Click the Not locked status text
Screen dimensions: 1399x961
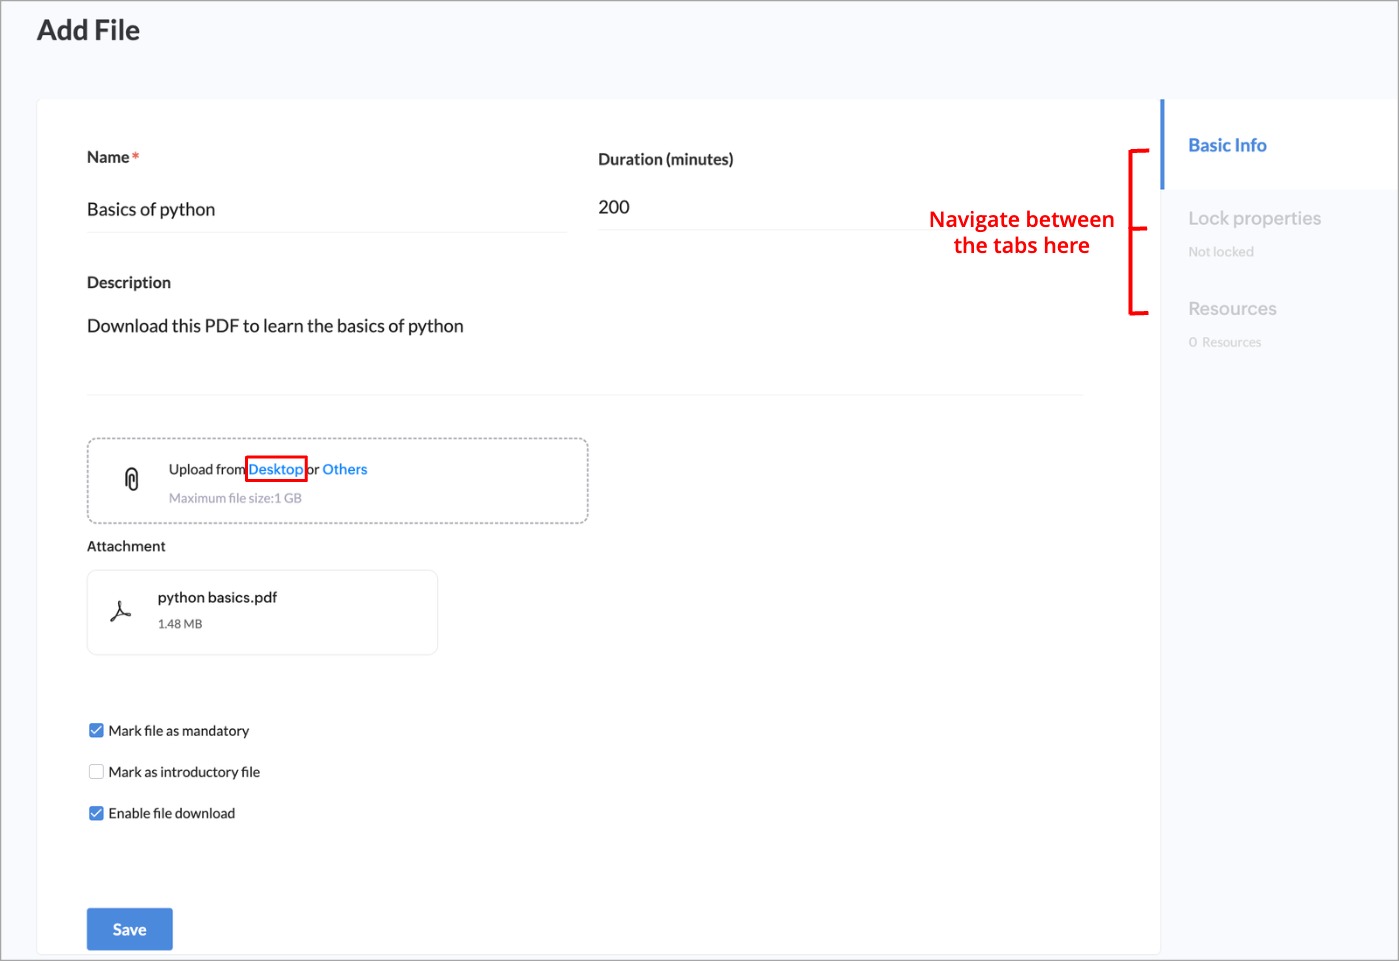click(x=1221, y=252)
